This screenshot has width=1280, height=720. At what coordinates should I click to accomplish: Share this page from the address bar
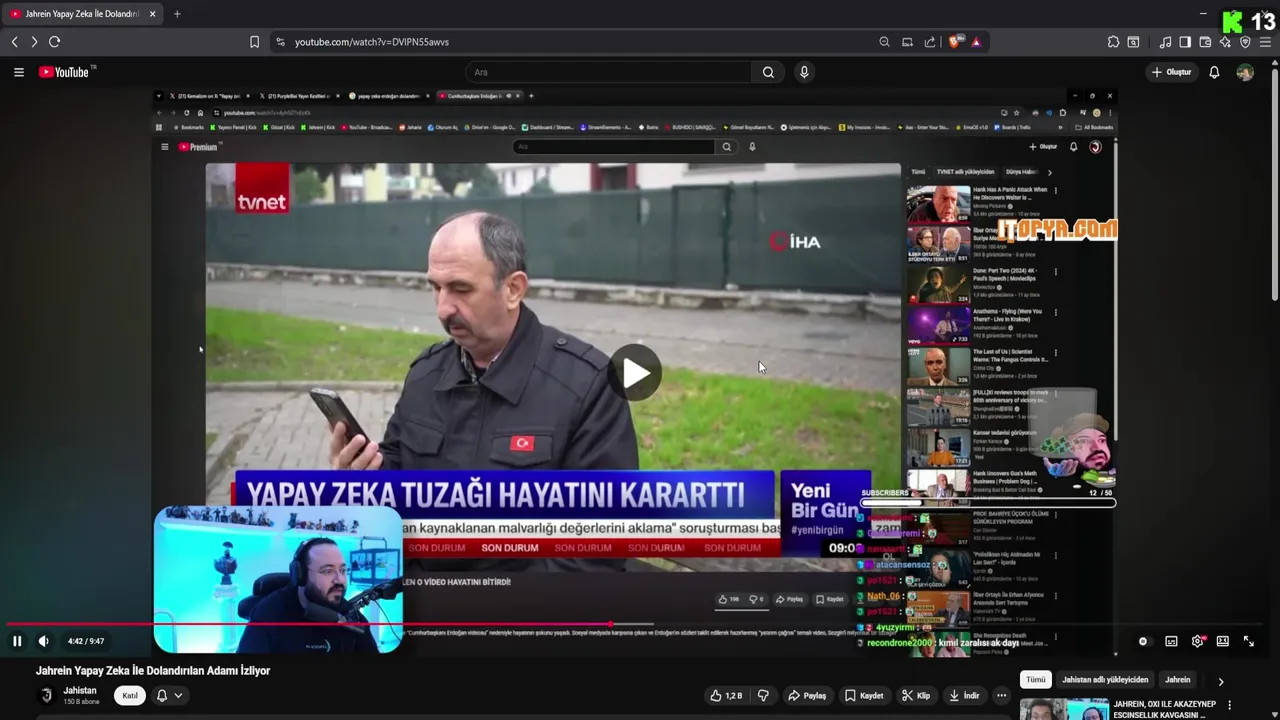pos(930,42)
